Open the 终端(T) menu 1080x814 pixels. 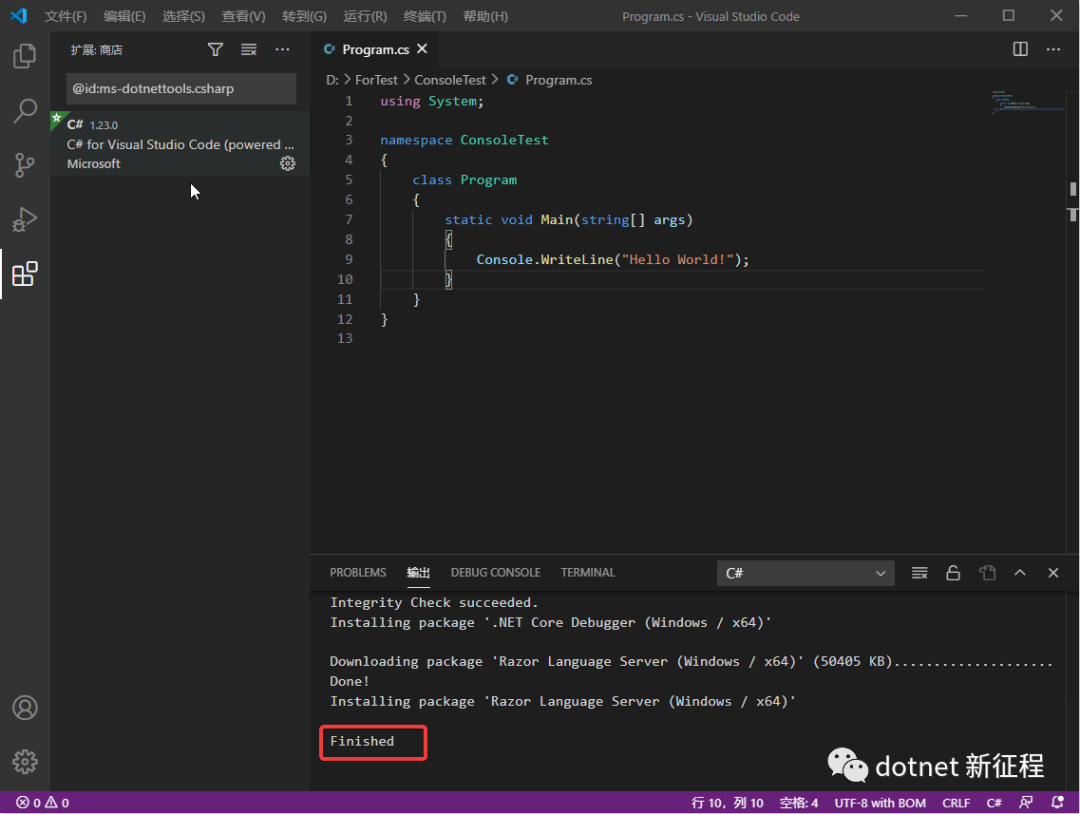tap(425, 16)
